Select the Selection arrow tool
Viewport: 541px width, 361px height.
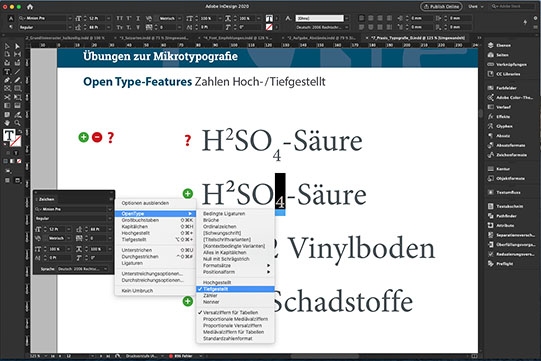point(7,46)
